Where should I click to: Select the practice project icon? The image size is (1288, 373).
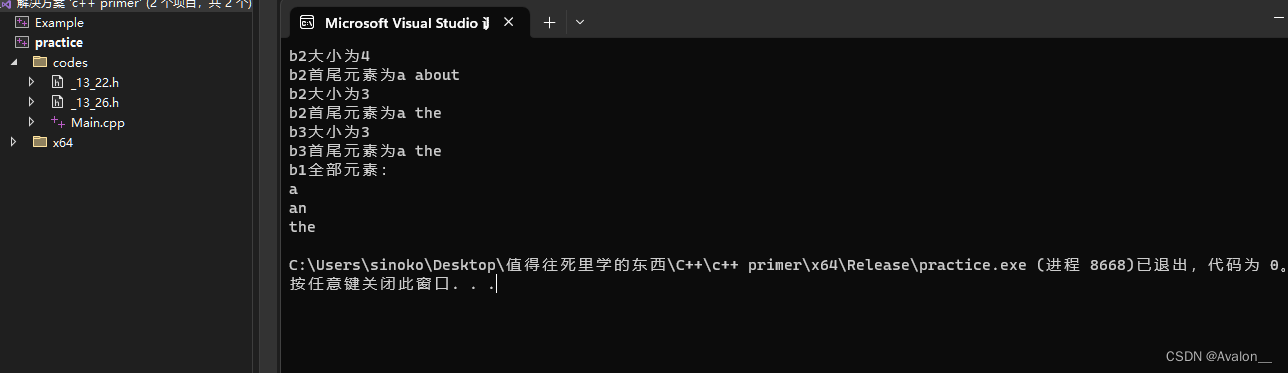coord(22,42)
